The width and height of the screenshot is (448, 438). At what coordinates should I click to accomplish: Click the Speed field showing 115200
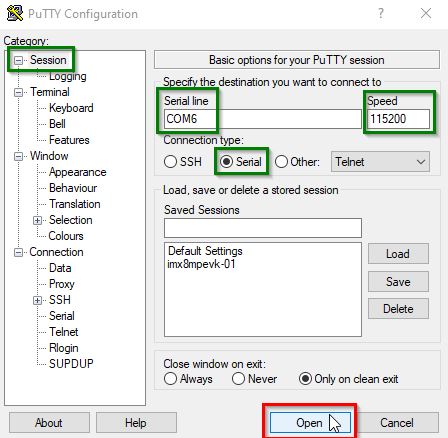tap(398, 119)
